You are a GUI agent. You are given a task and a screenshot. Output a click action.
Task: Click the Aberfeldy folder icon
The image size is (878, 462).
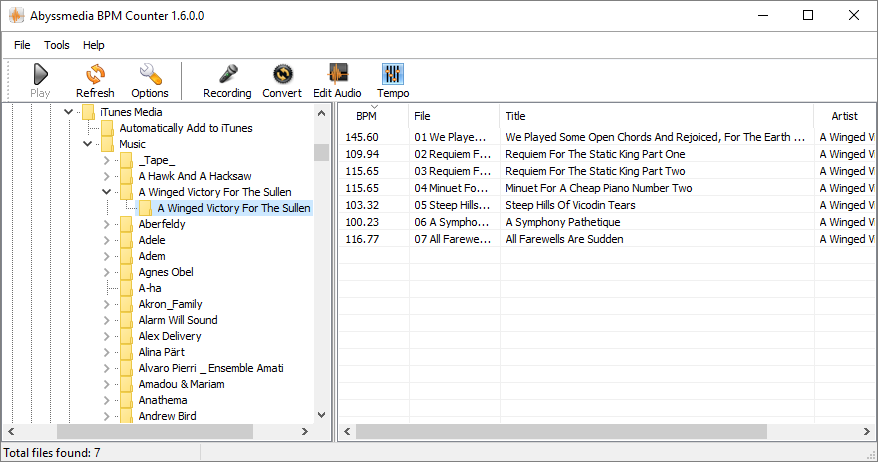pyautogui.click(x=127, y=224)
